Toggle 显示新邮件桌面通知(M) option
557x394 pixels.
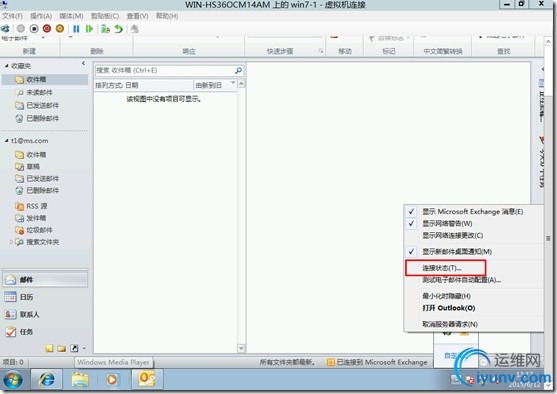click(x=474, y=252)
